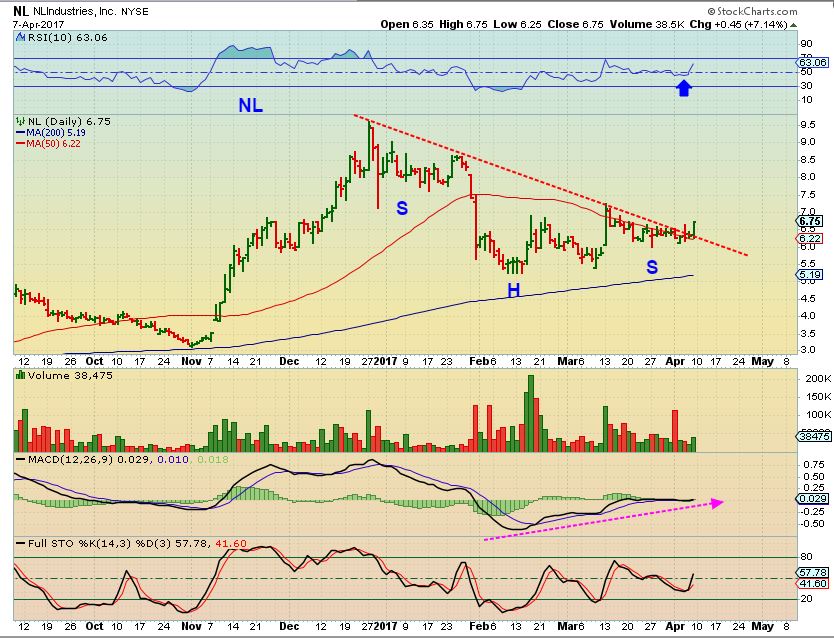The height and width of the screenshot is (638, 834).
Task: Click the MACD(12,26,9) legend label
Action: [70, 459]
